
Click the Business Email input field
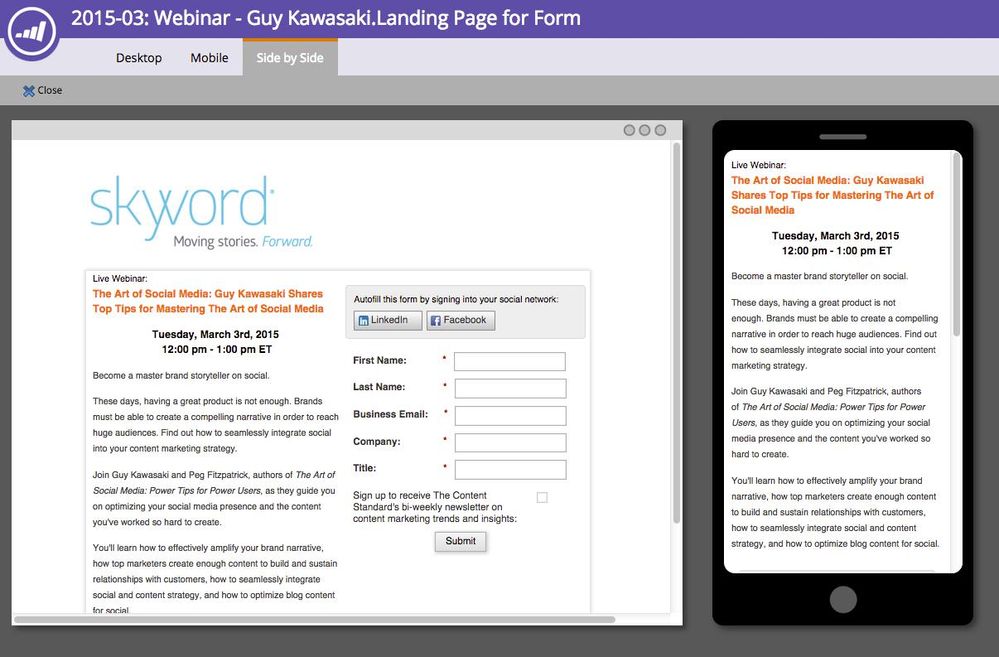(x=510, y=415)
